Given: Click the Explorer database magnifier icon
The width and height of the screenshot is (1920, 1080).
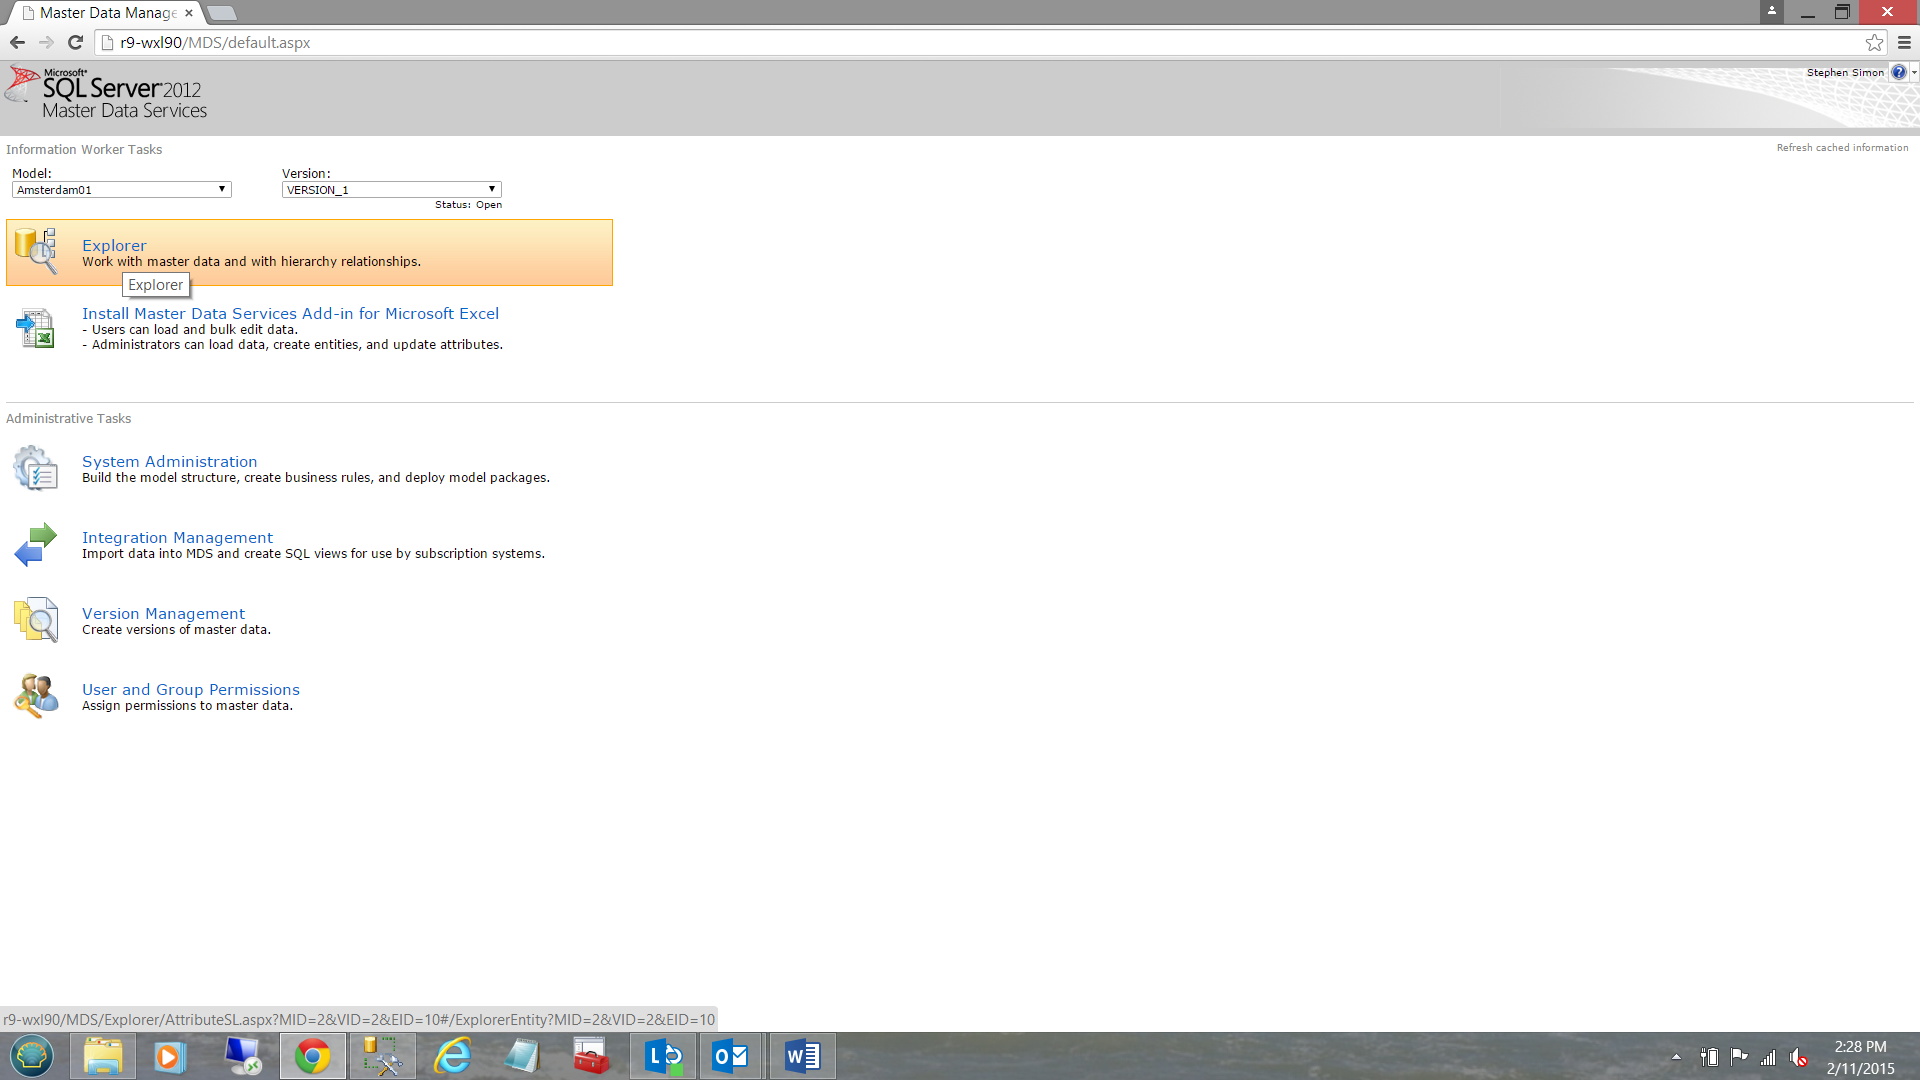Looking at the screenshot, I should click(x=36, y=250).
